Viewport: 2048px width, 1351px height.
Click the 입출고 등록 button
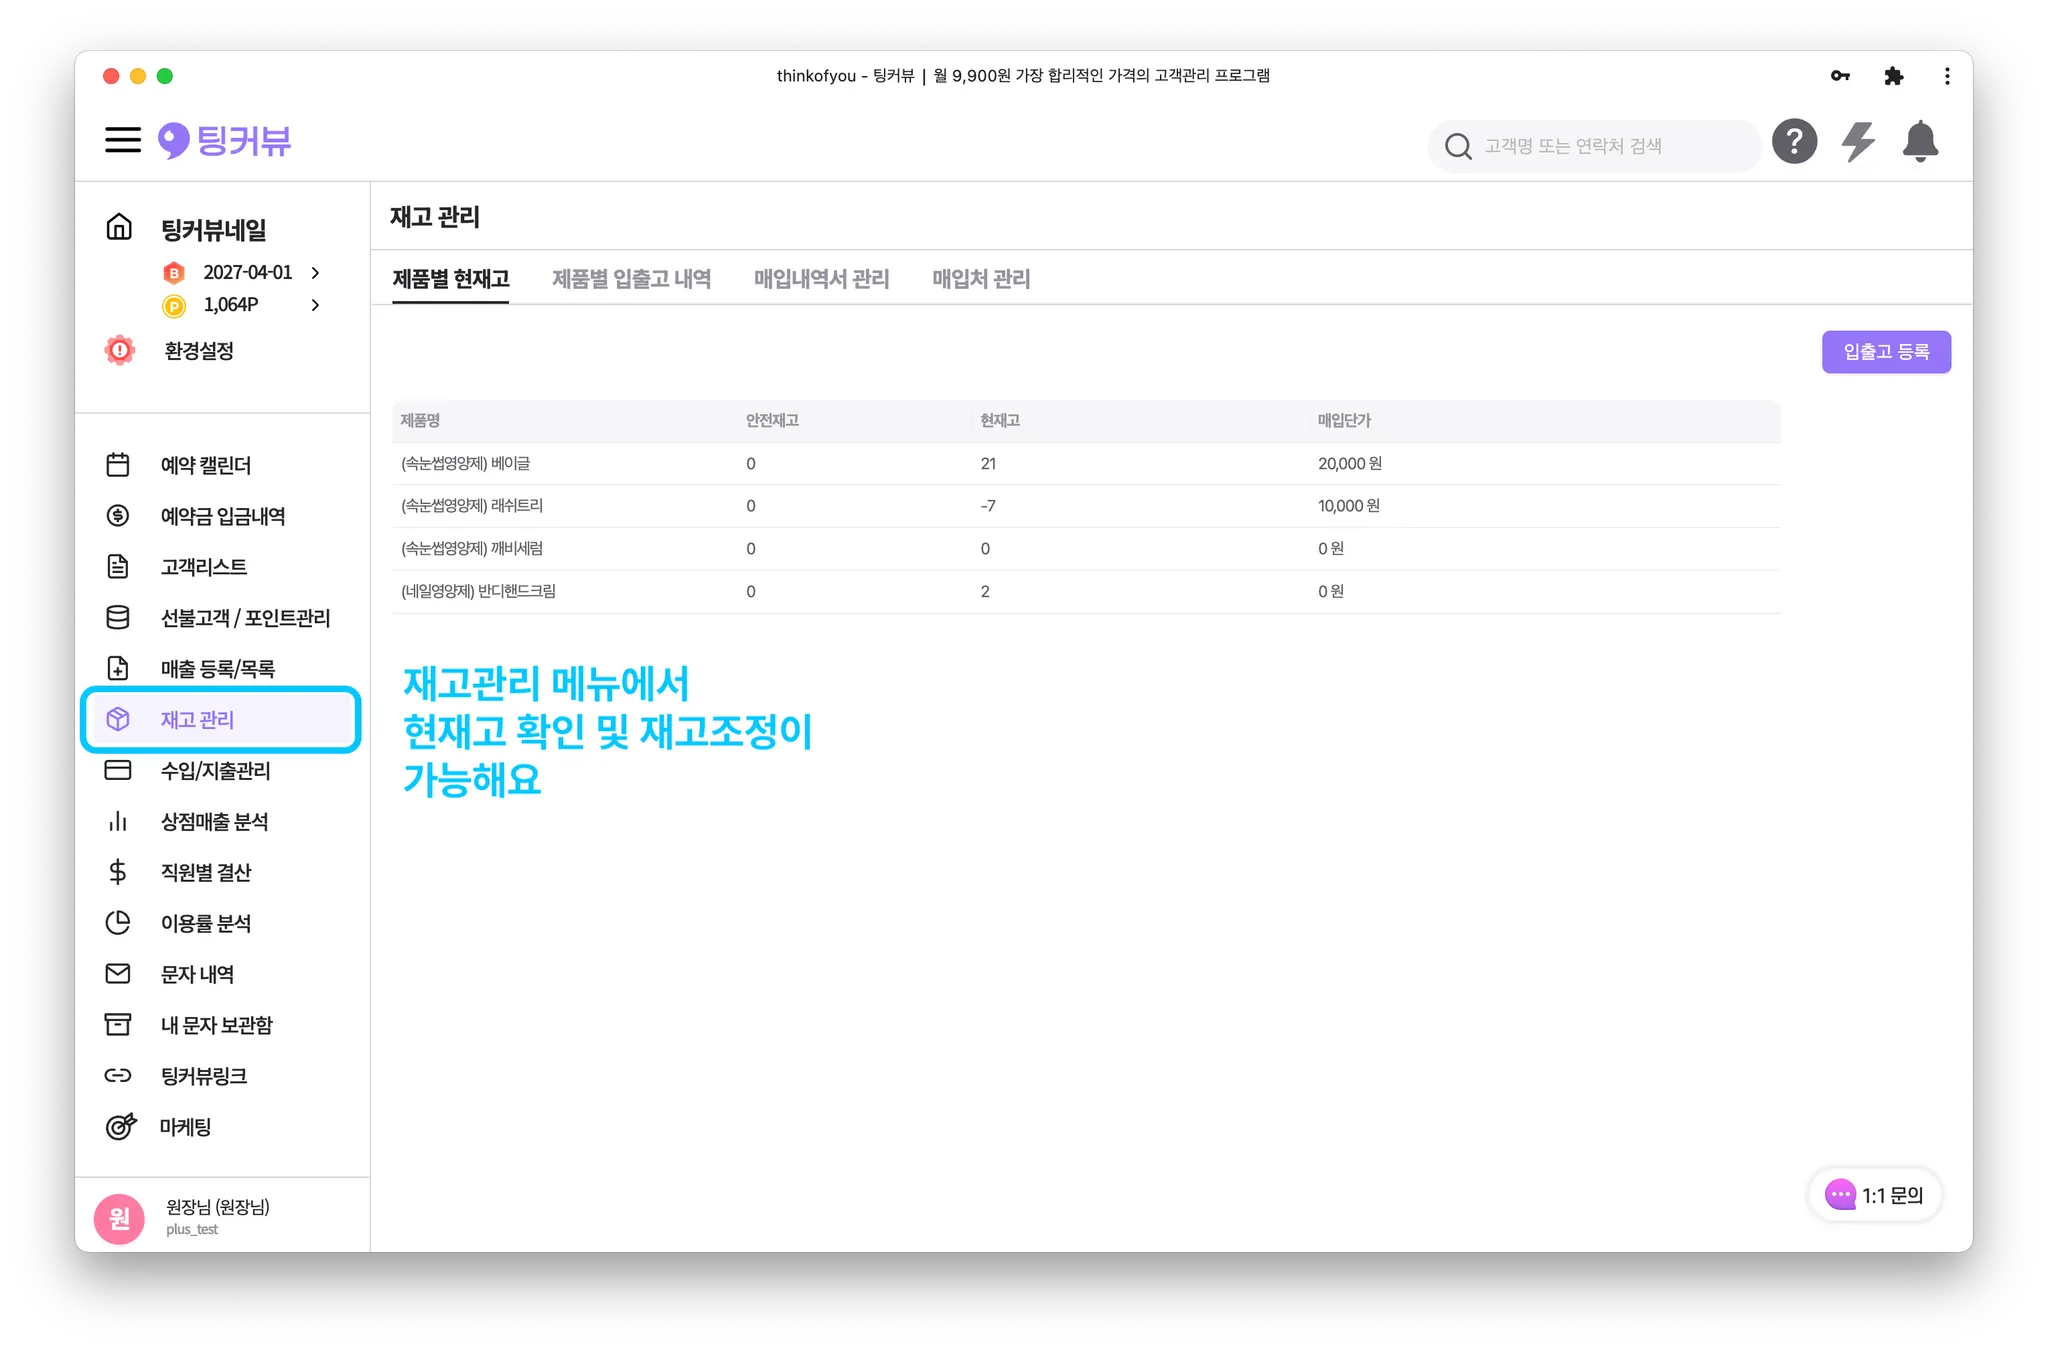tap(1885, 352)
